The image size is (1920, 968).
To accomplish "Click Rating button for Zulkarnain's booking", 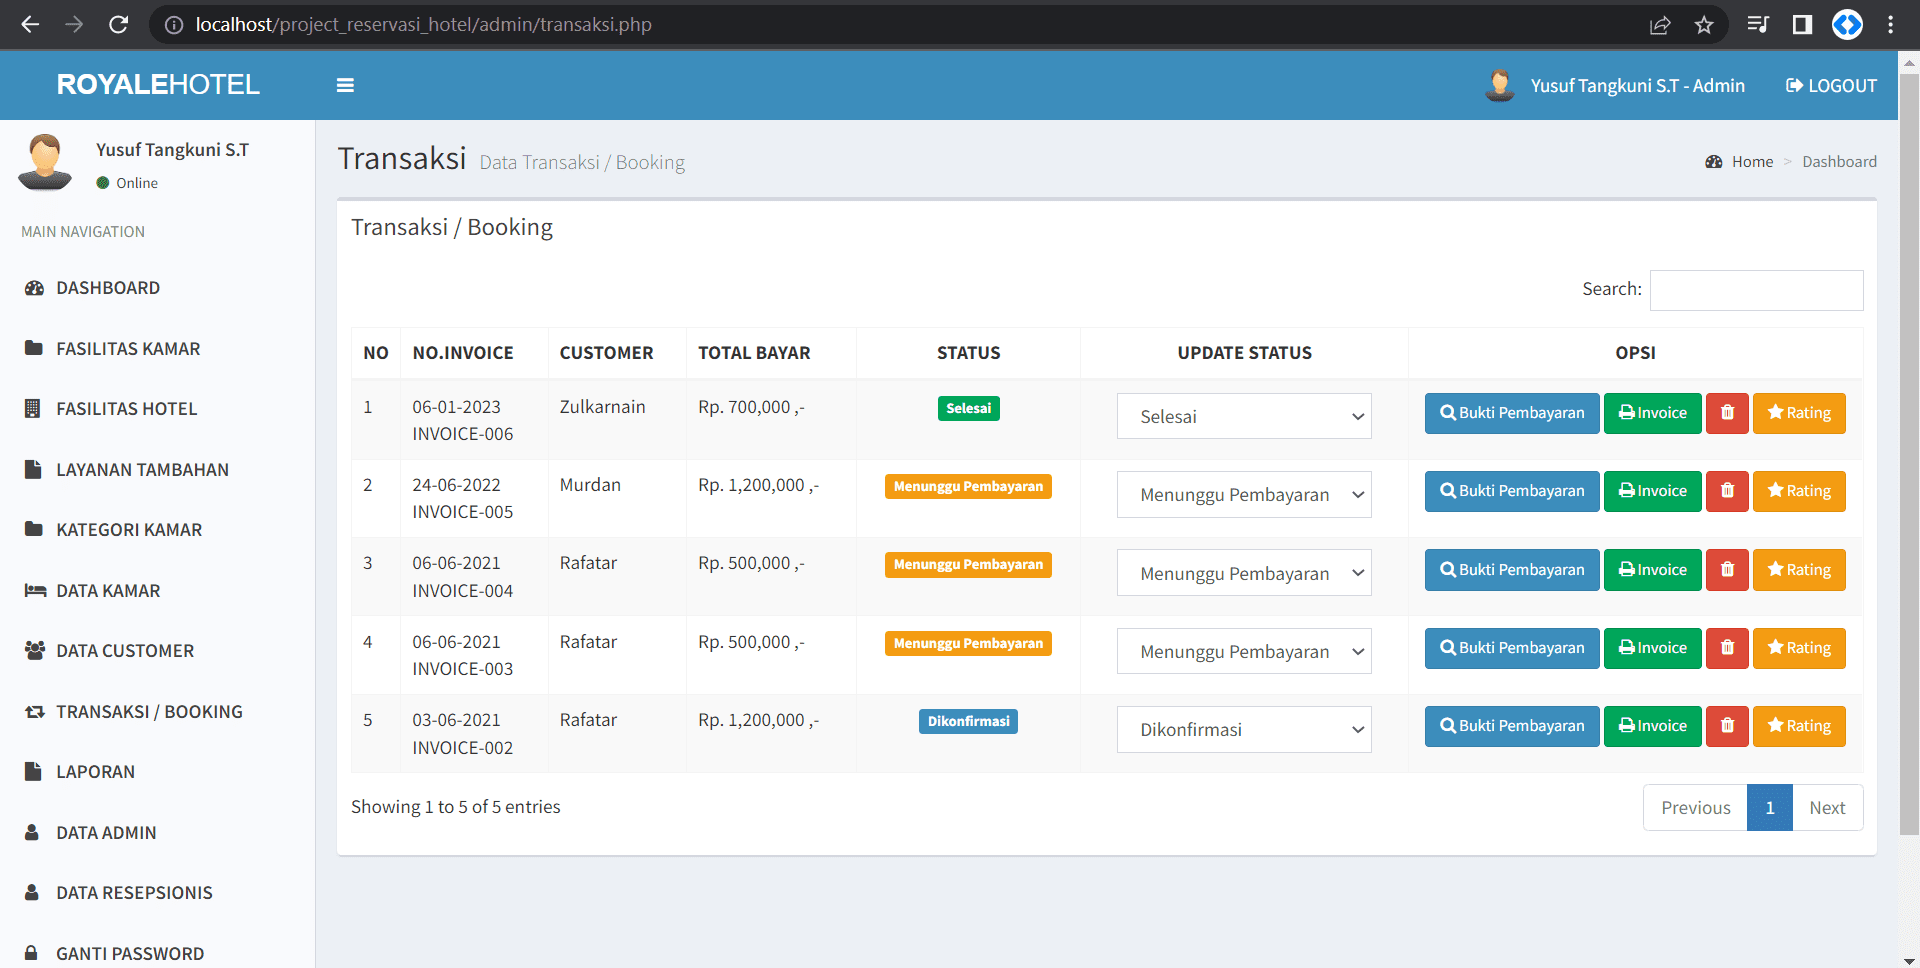I will coord(1798,413).
